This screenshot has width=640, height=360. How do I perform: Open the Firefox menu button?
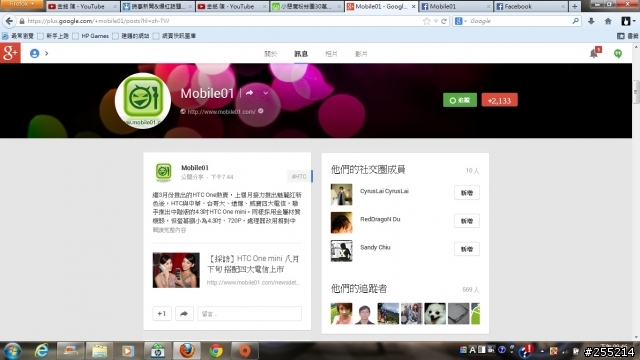point(22,4)
